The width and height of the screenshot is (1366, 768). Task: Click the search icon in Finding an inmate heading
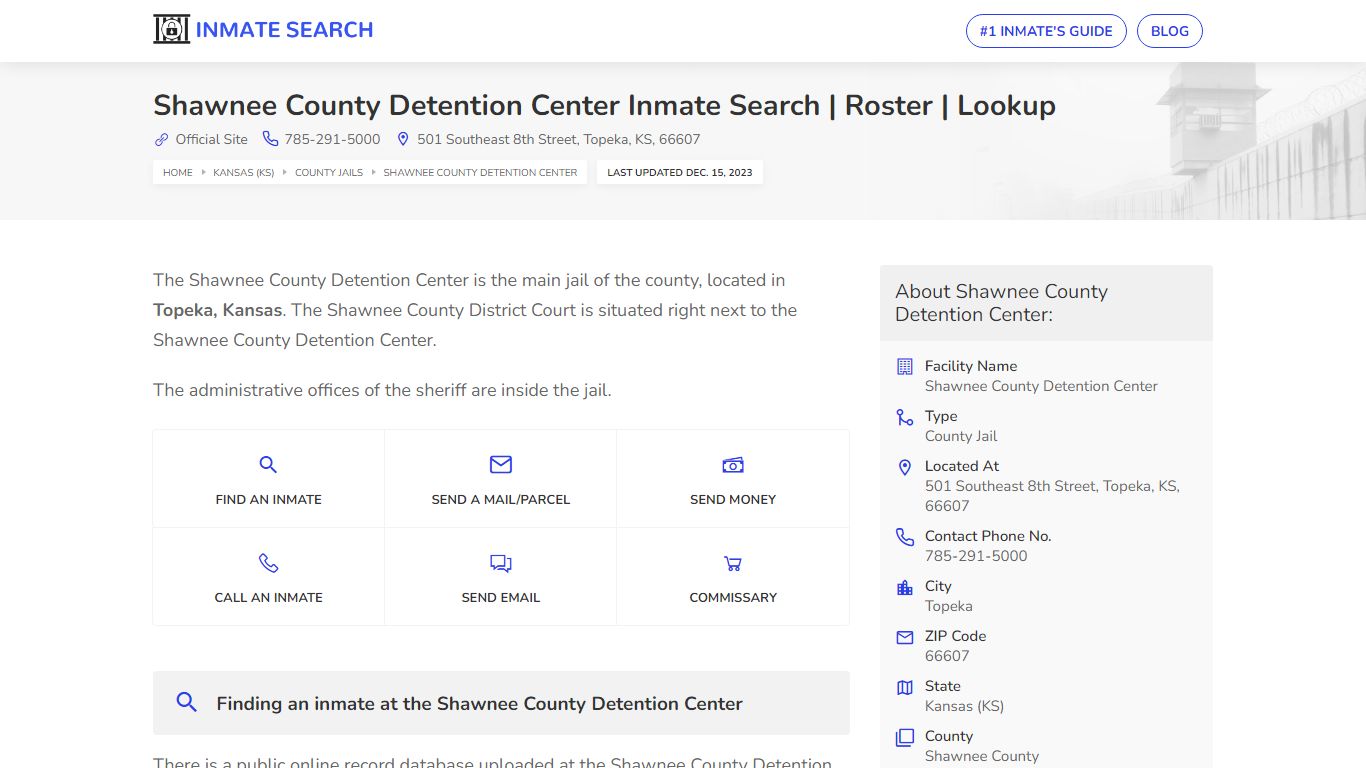[x=186, y=702]
